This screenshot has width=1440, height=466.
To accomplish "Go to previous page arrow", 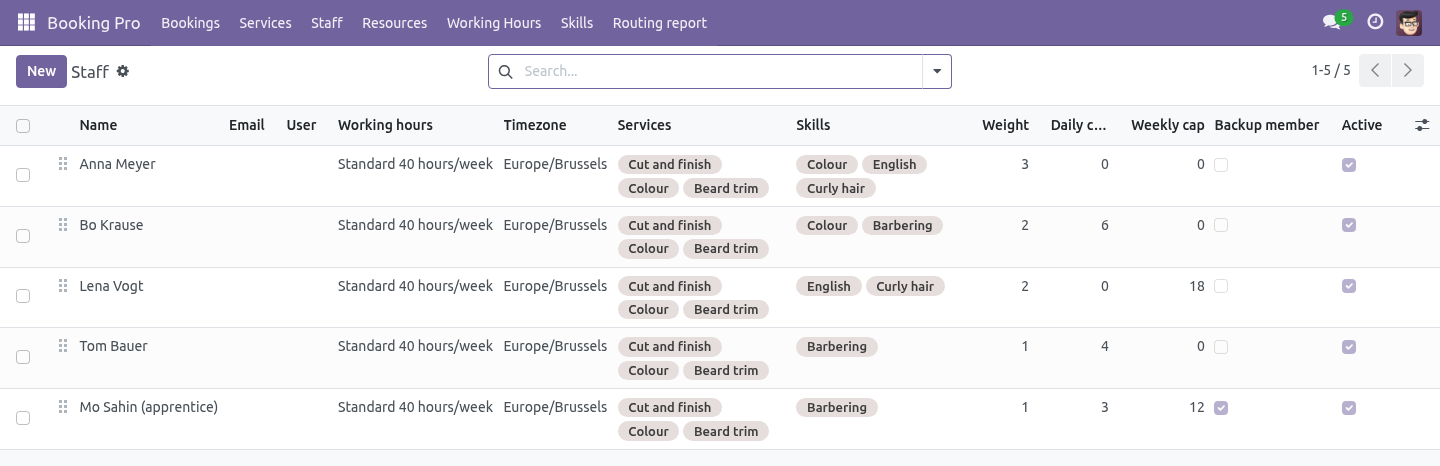I will [x=1376, y=70].
